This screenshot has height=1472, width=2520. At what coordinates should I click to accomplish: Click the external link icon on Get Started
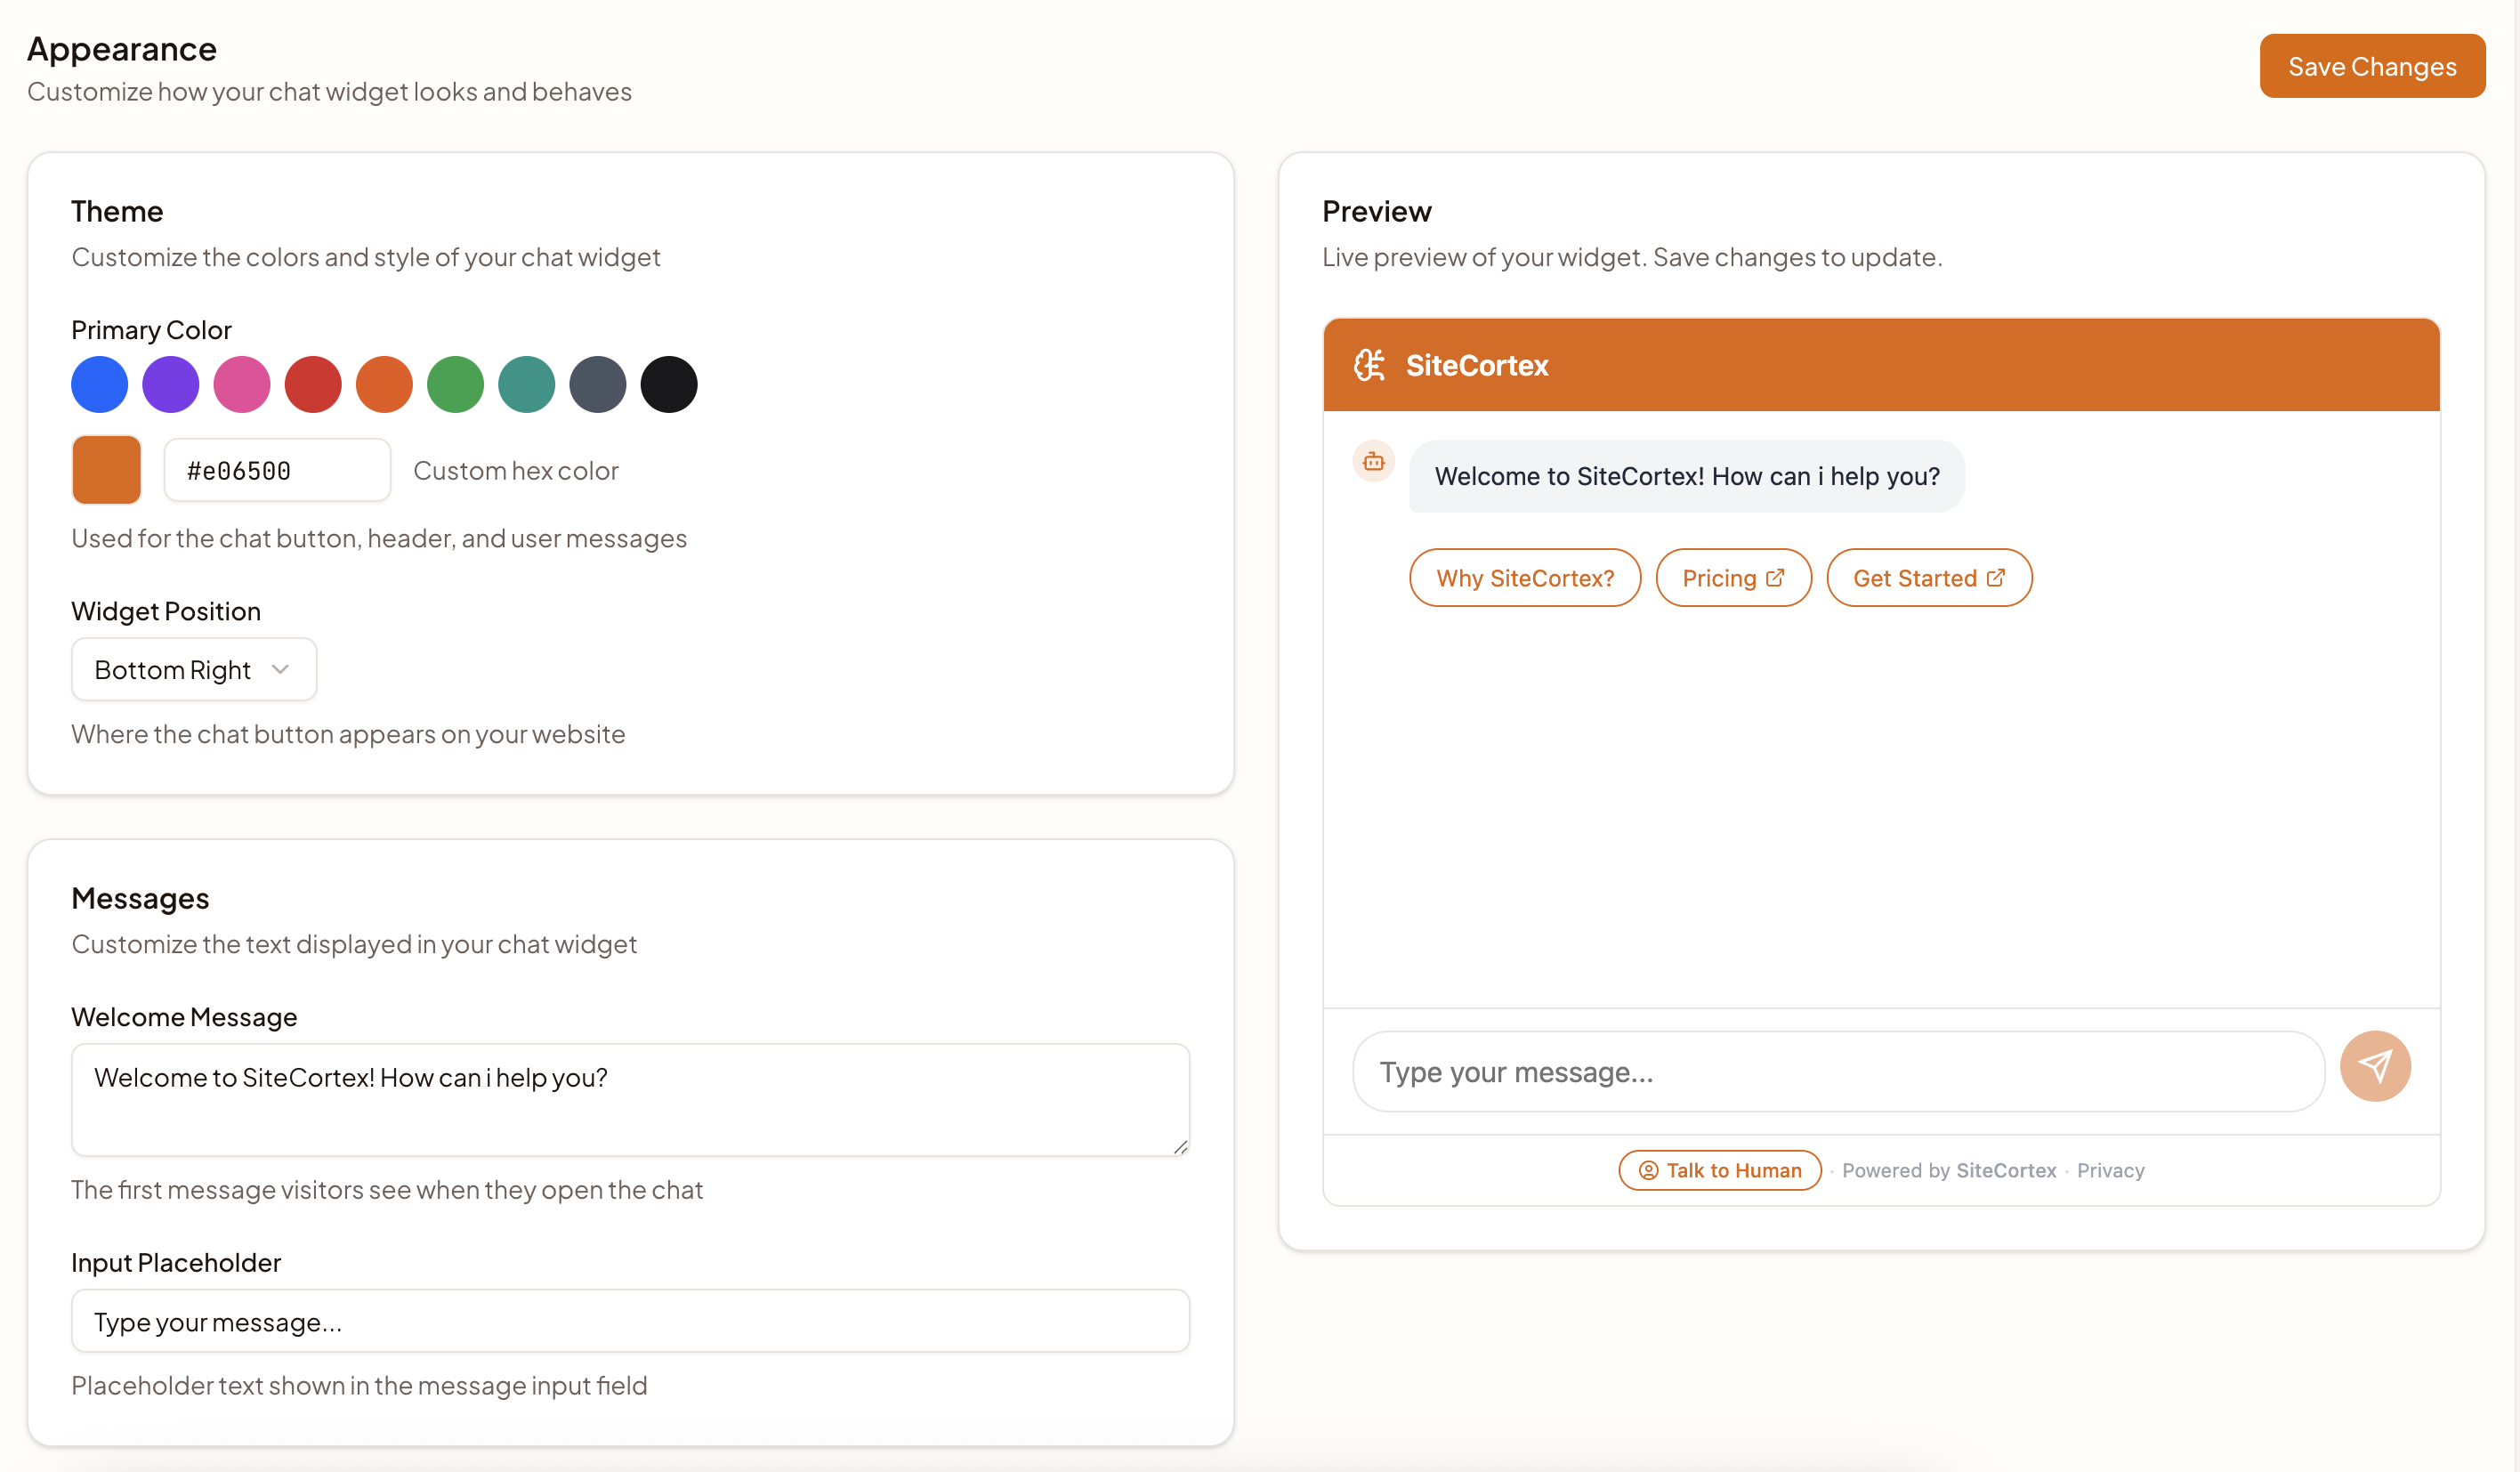tap(1996, 577)
